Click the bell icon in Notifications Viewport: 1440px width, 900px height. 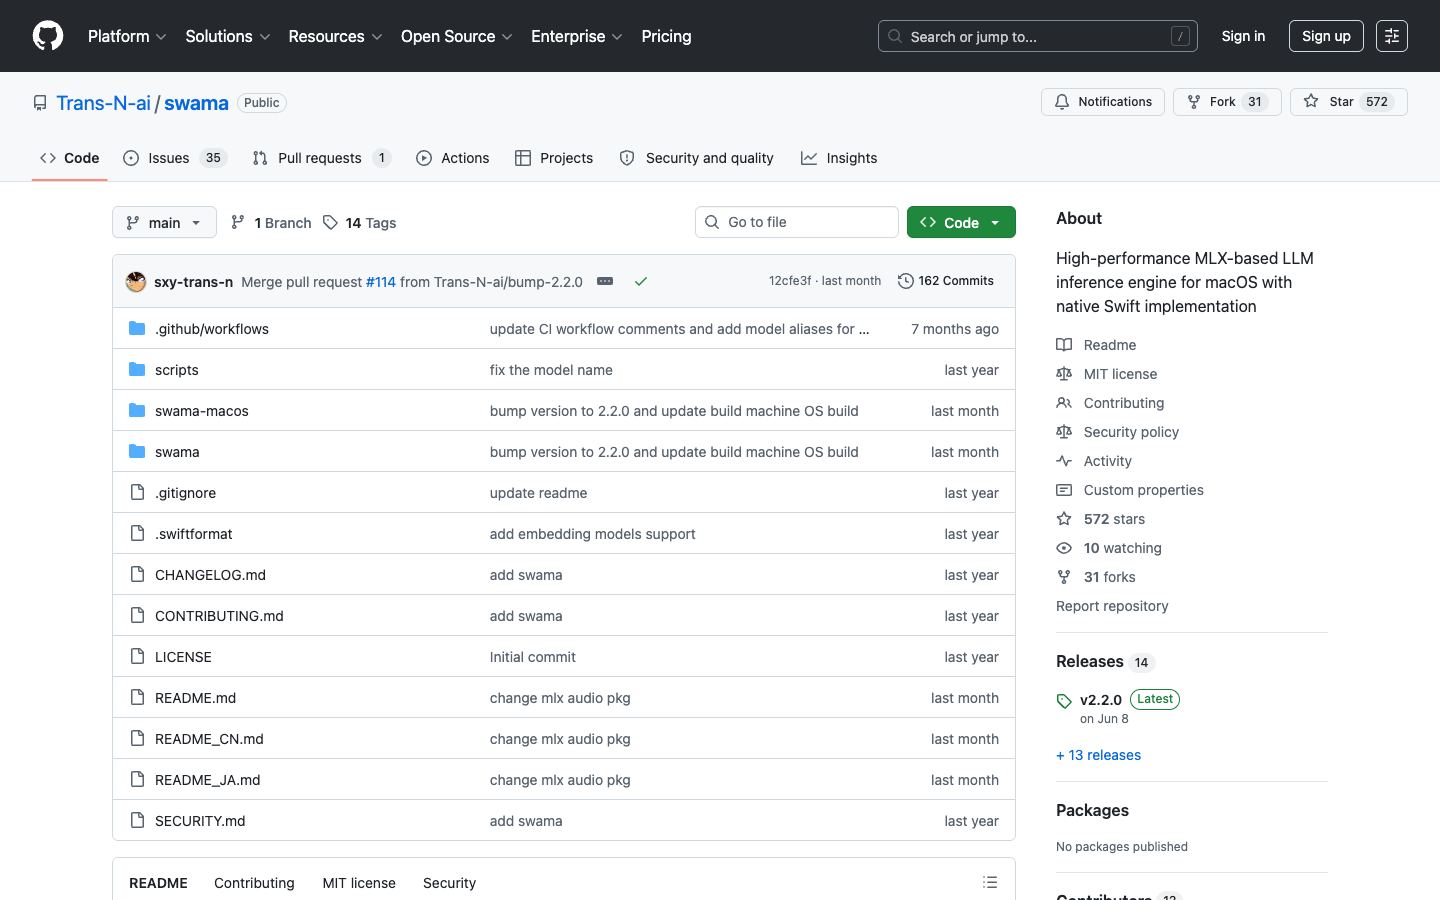(x=1062, y=102)
